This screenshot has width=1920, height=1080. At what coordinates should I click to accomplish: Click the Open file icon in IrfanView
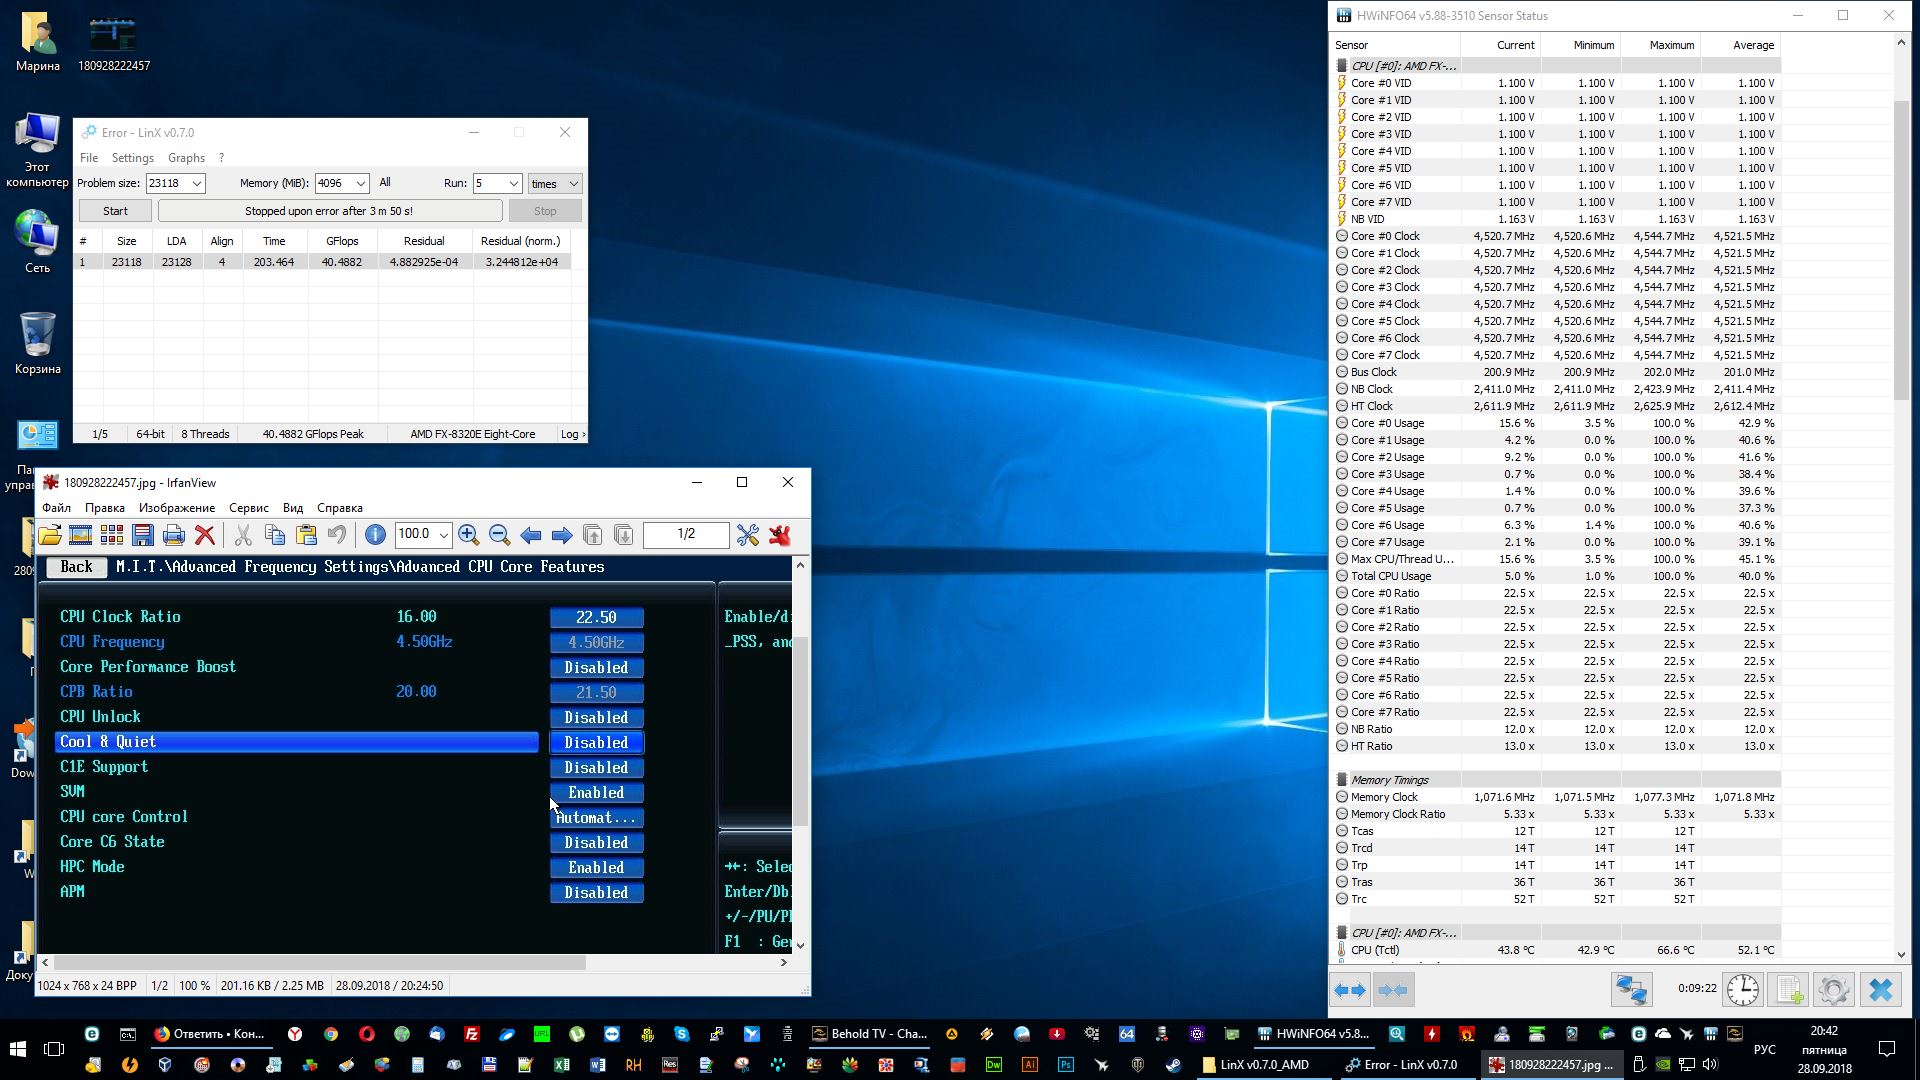[50, 535]
